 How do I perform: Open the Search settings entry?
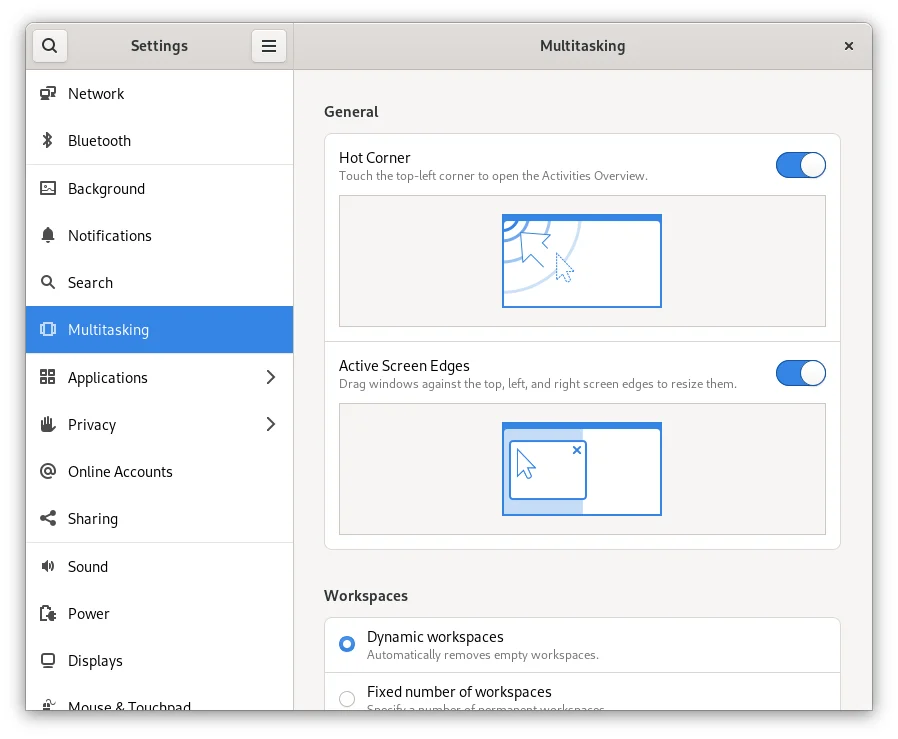click(x=90, y=283)
